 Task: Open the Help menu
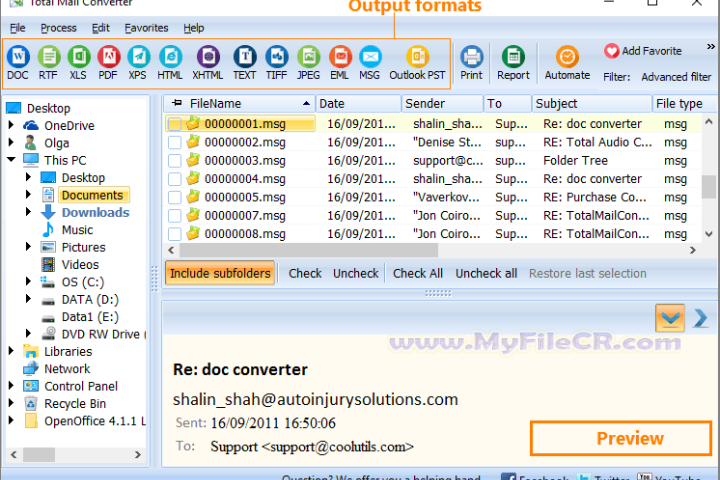[x=194, y=28]
